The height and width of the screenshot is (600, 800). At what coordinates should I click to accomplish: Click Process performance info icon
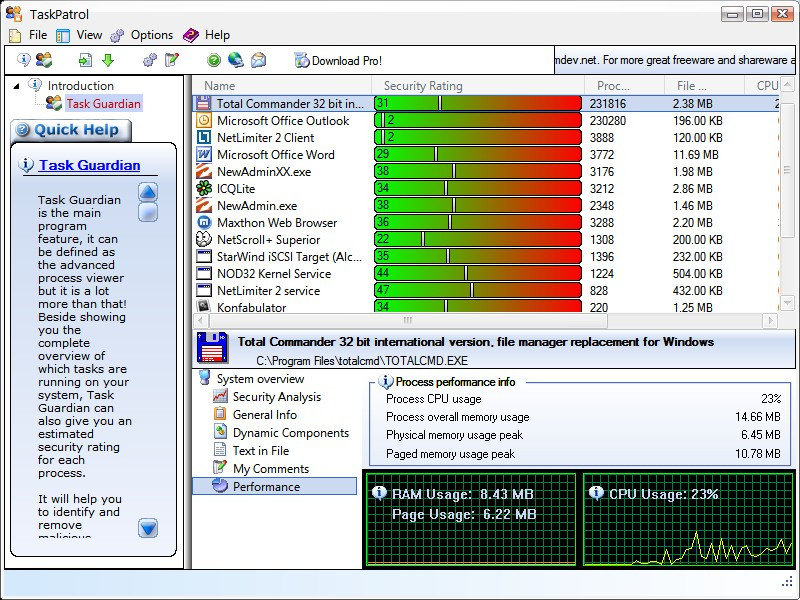(386, 382)
